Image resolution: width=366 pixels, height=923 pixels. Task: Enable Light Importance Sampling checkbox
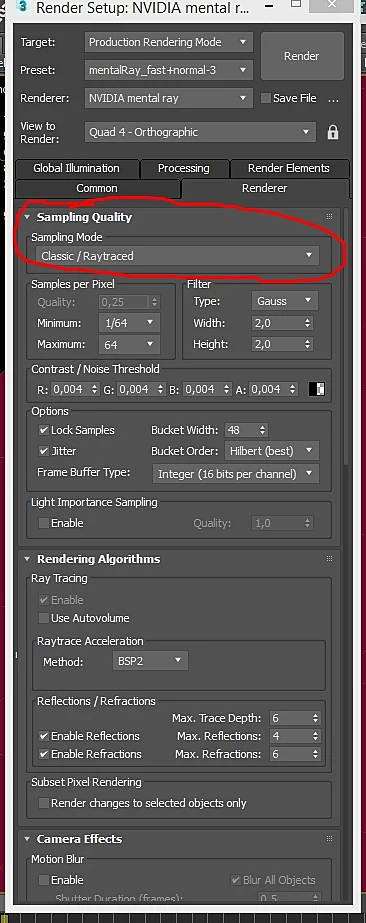[44, 523]
